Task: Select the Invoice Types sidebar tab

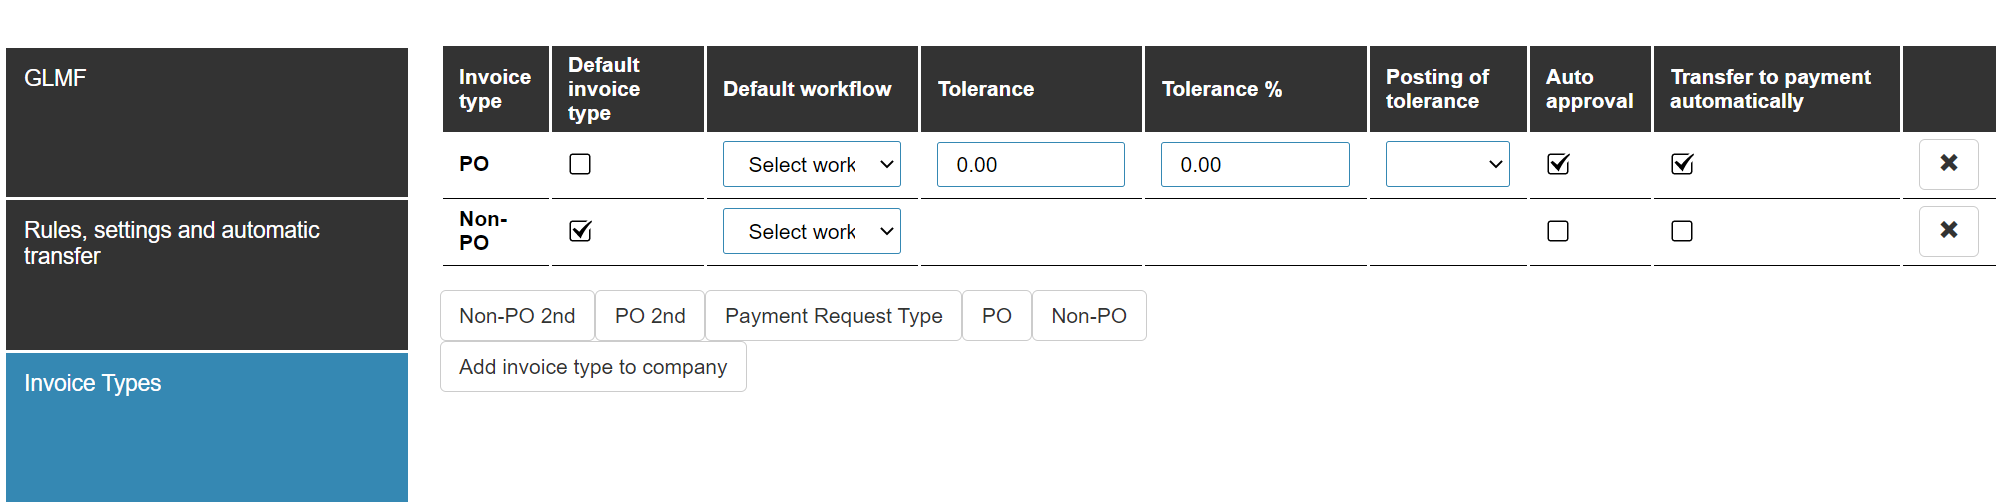Action: (x=207, y=427)
